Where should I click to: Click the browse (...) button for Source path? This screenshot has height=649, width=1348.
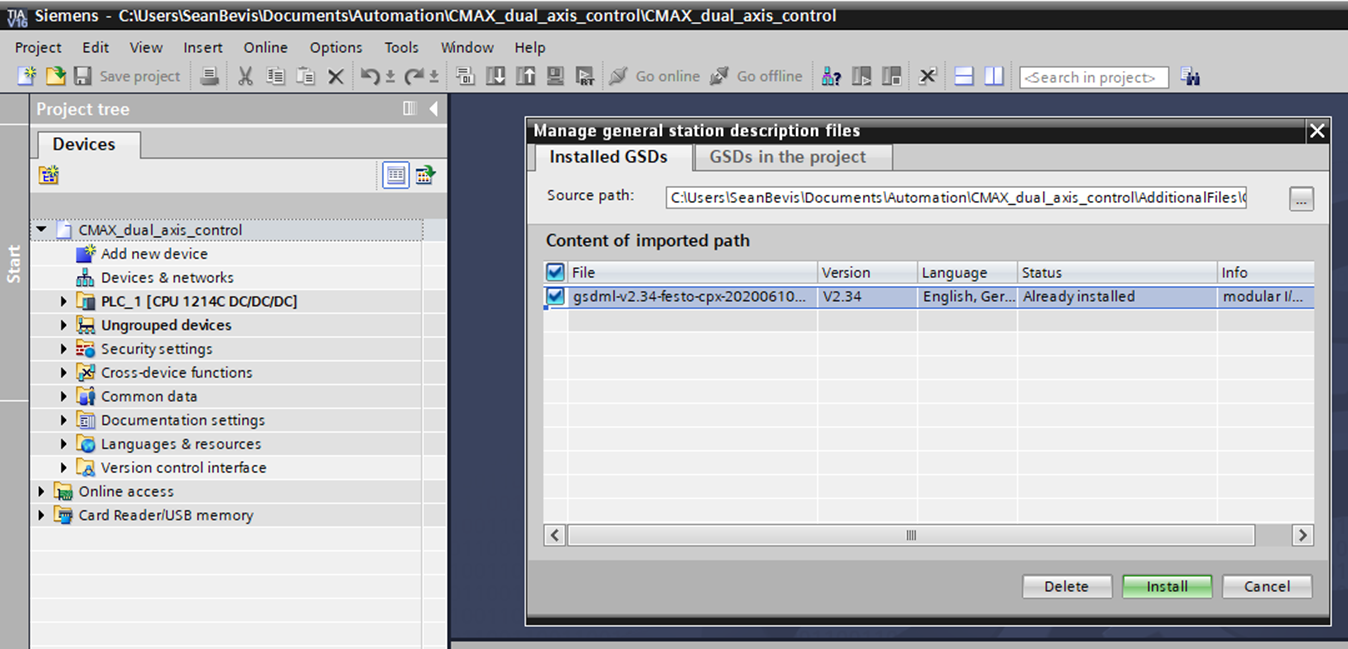pos(1301,199)
